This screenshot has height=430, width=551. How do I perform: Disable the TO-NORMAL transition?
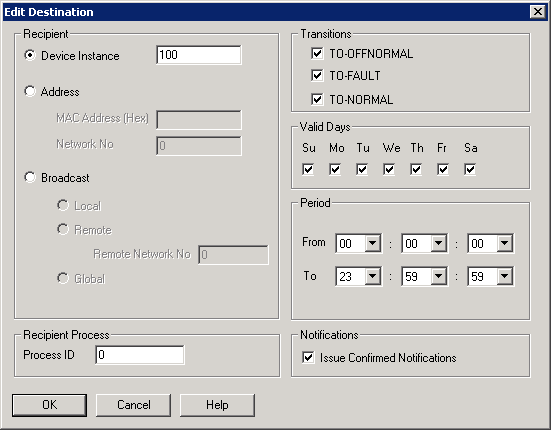(x=317, y=99)
